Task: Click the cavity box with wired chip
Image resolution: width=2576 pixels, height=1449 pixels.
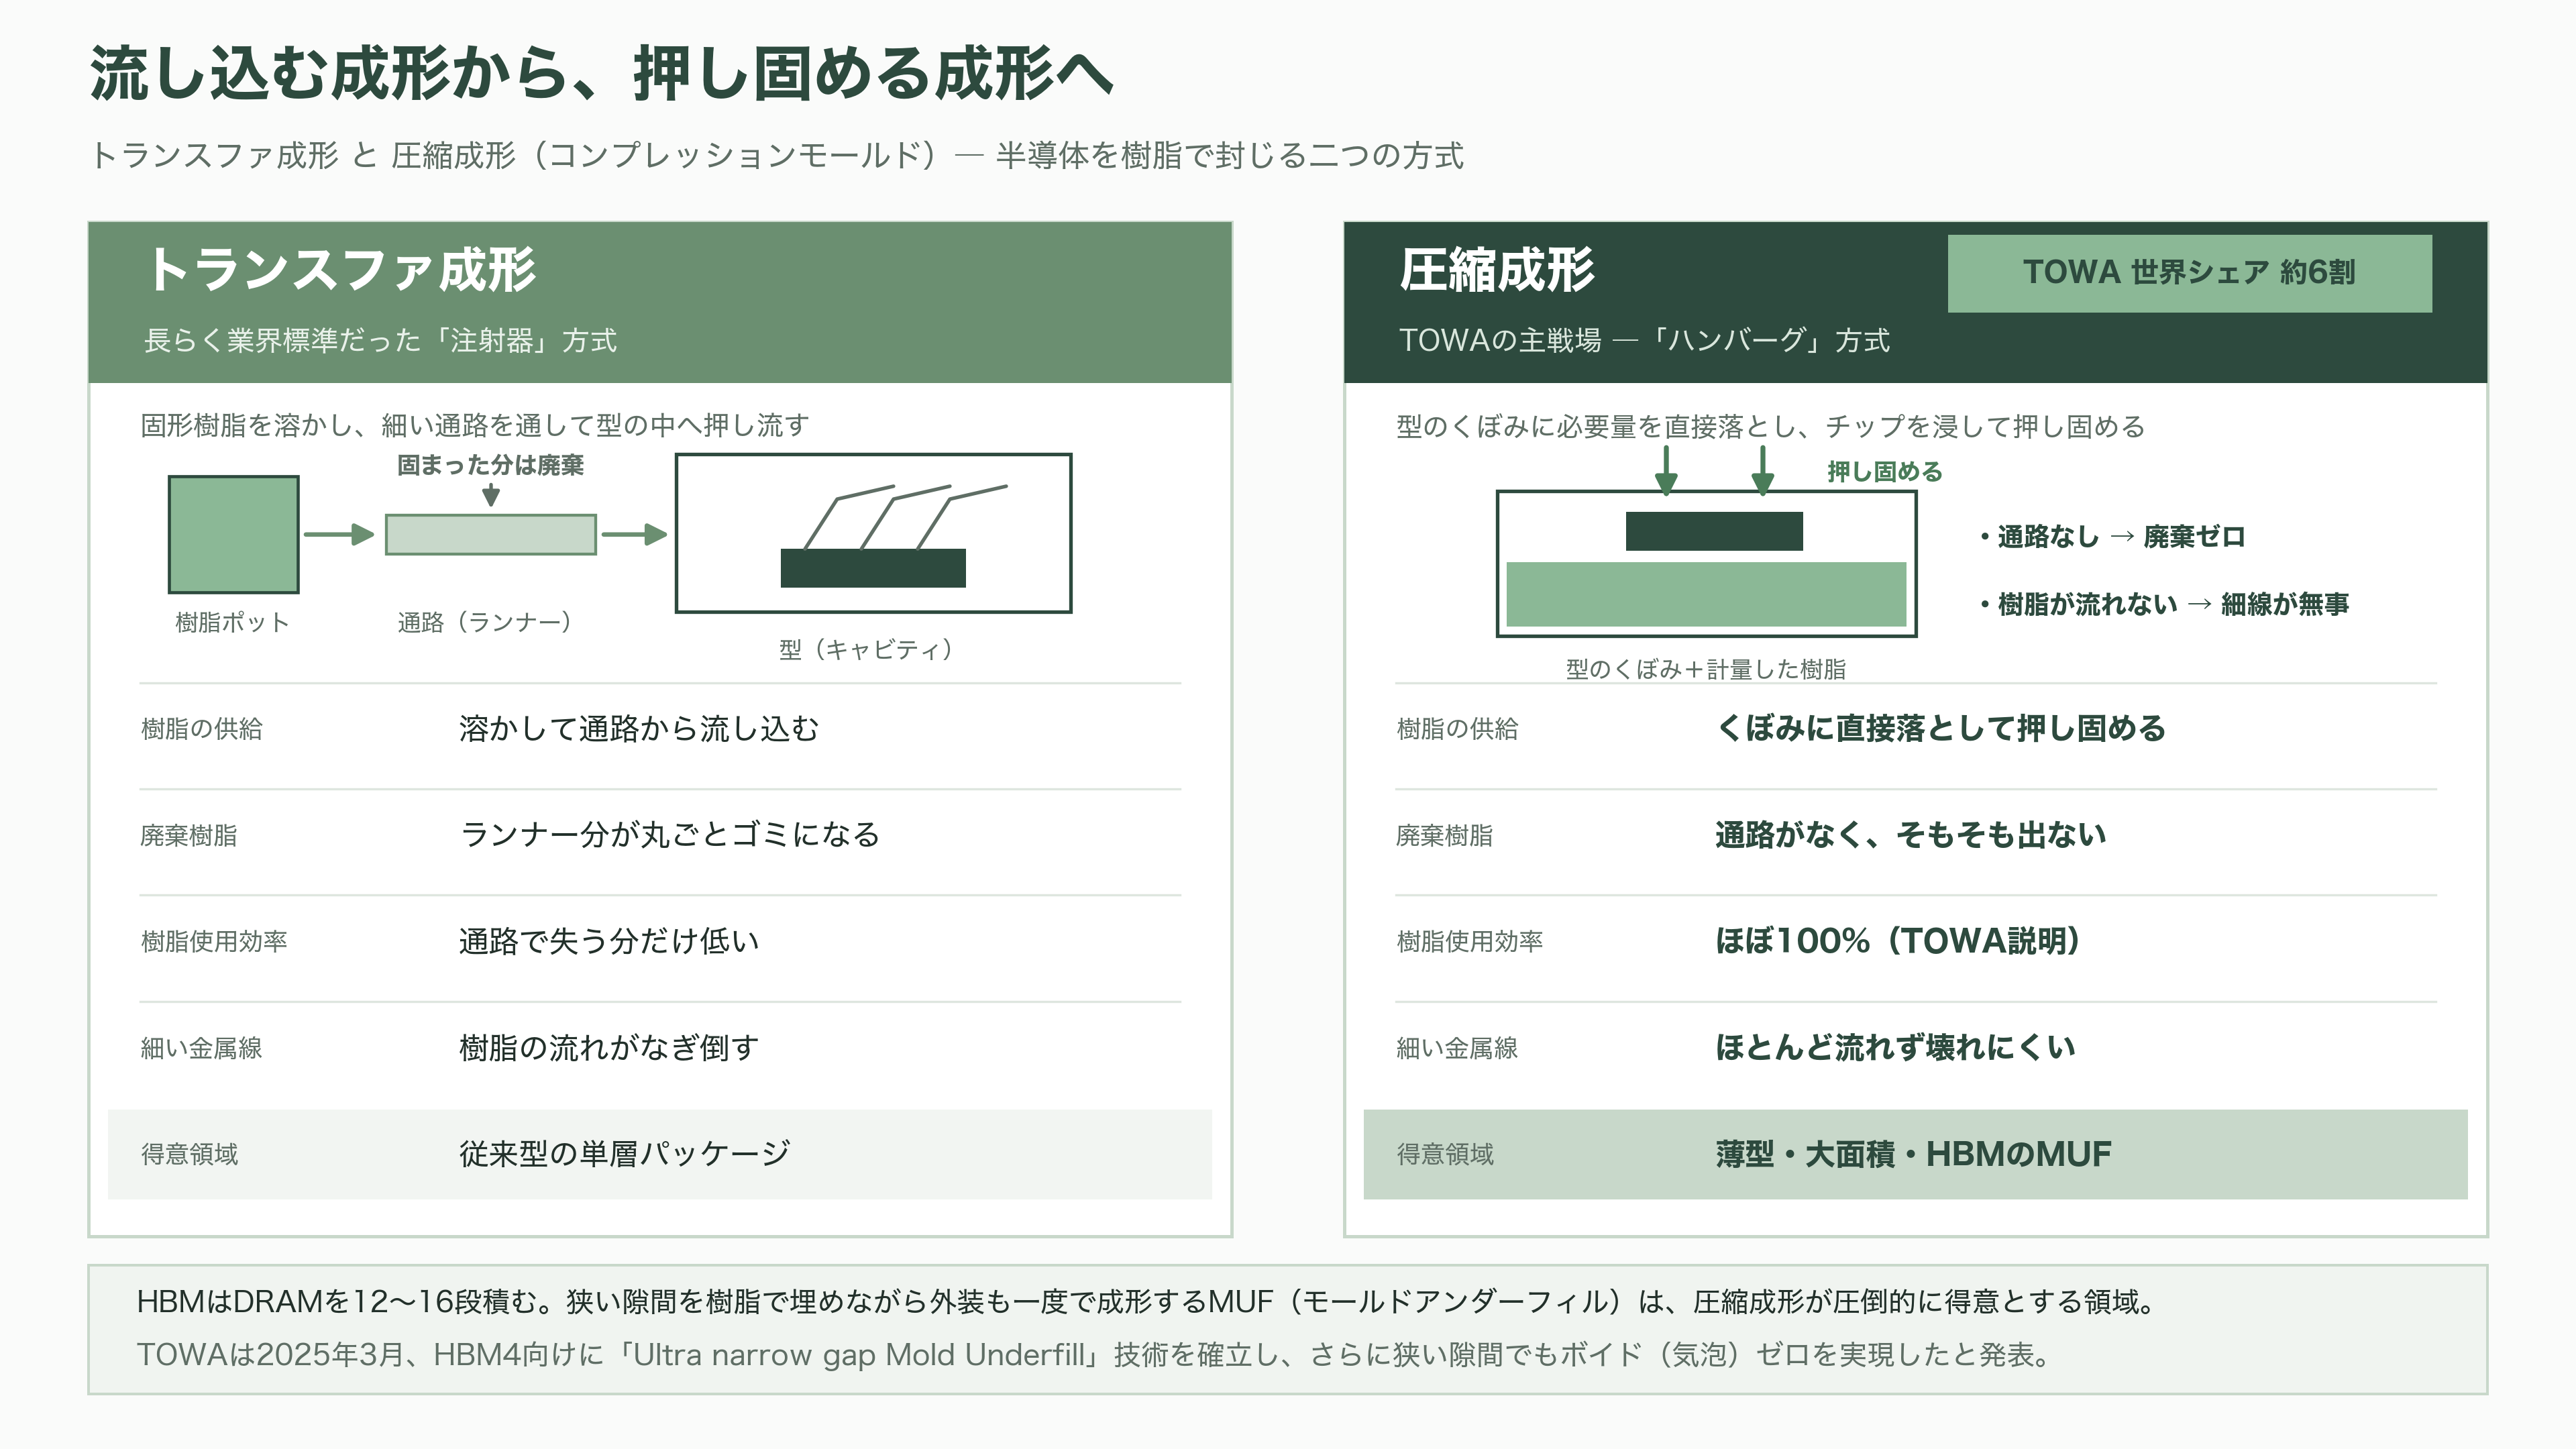Action: coord(873,533)
